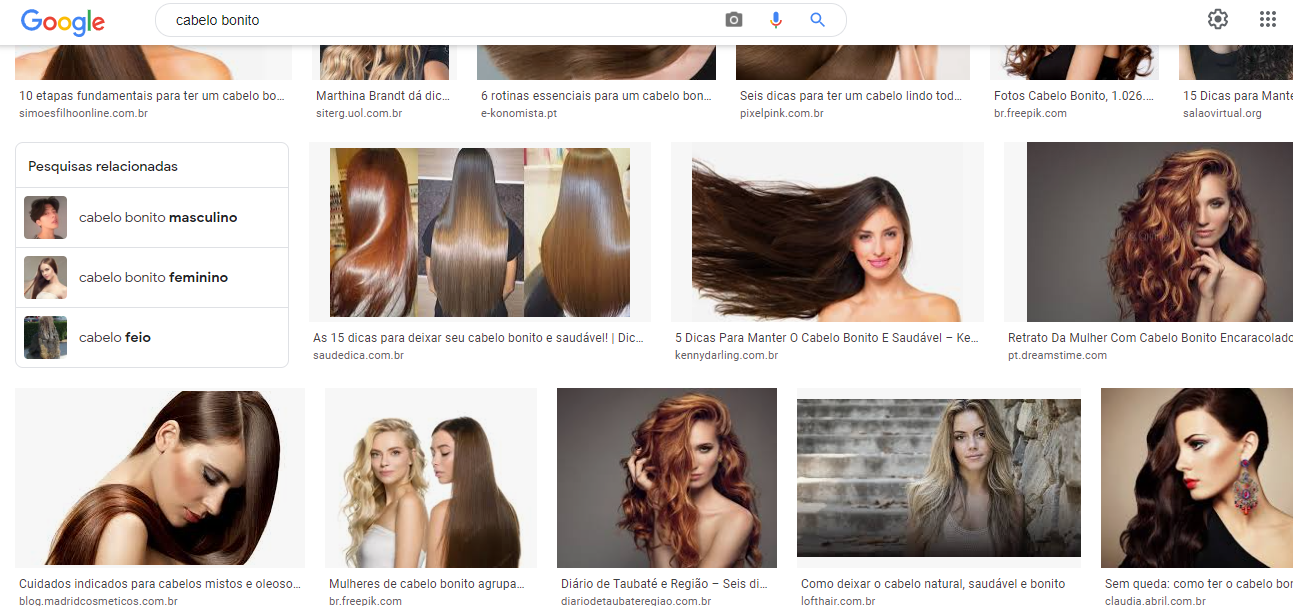Image resolution: width=1293 pixels, height=606 pixels.
Task: Open the woman by stone steps image
Action: coord(938,478)
